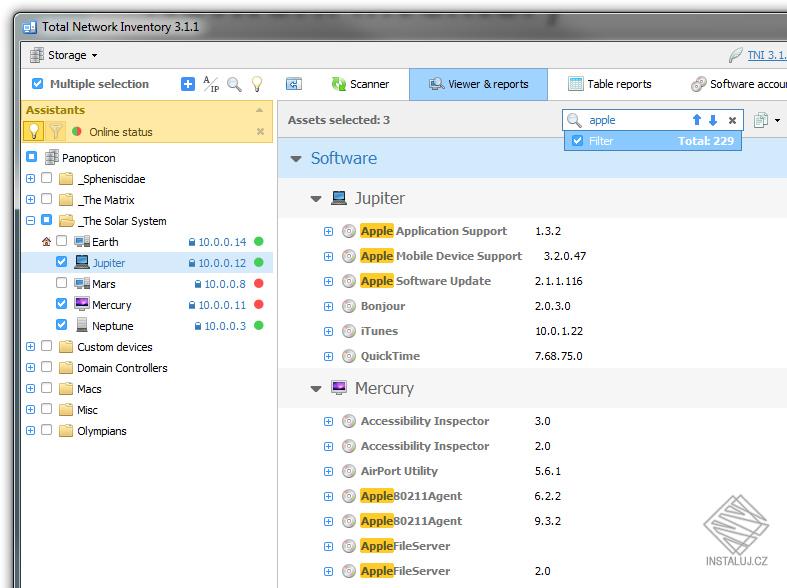Check the _Spheniscidae folder checkbox
This screenshot has height=588, width=787.
point(46,178)
